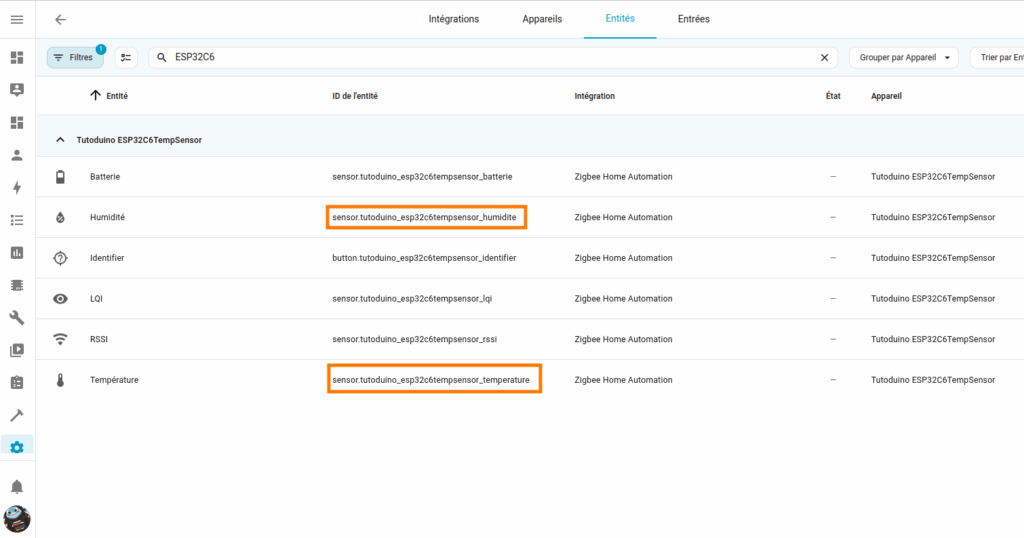Clear the ESP32C6 search text

824,57
